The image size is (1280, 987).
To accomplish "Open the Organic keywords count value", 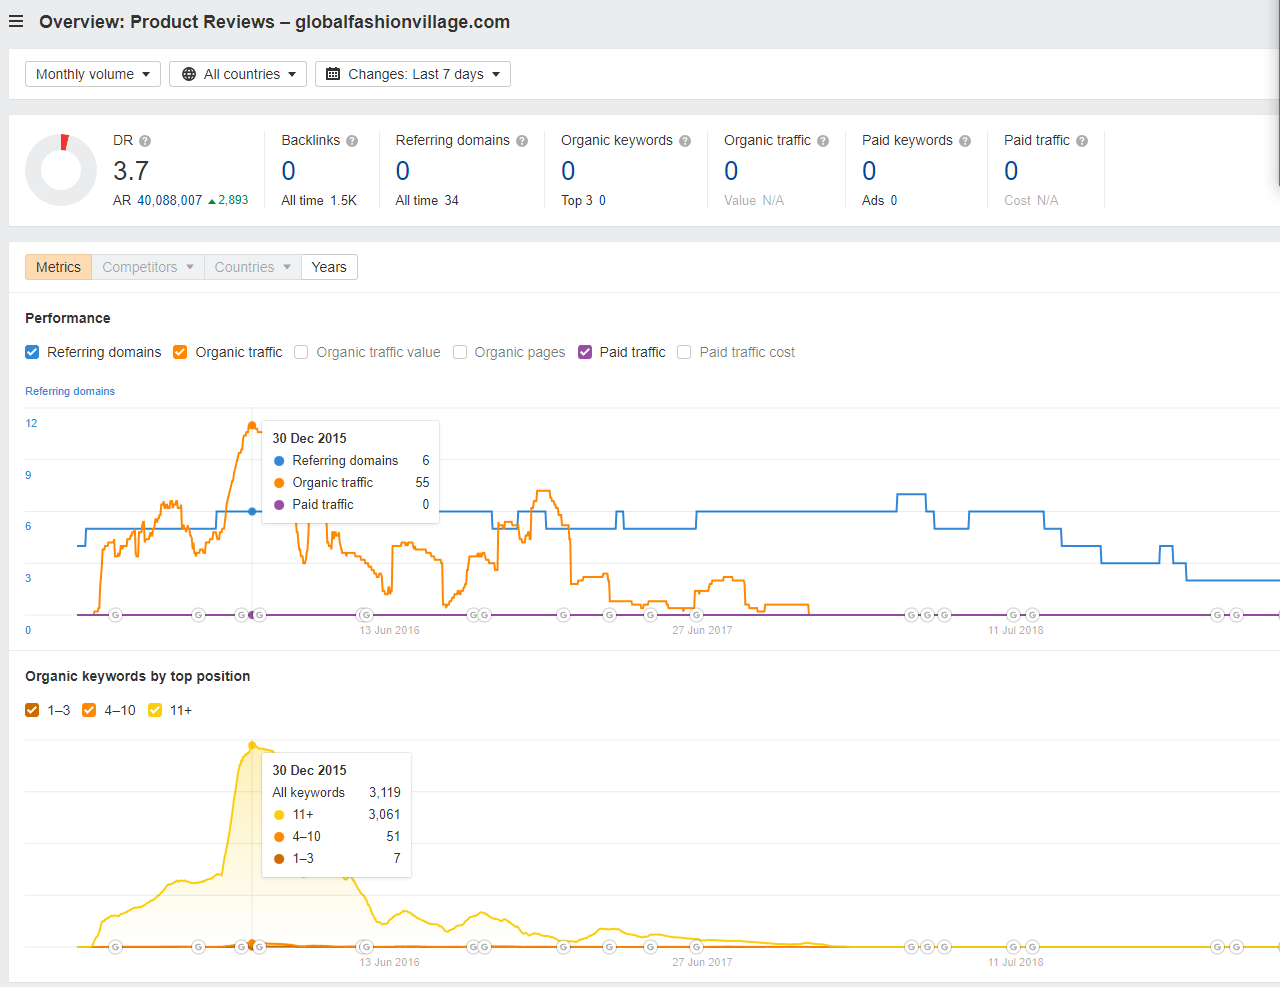I will pyautogui.click(x=568, y=171).
